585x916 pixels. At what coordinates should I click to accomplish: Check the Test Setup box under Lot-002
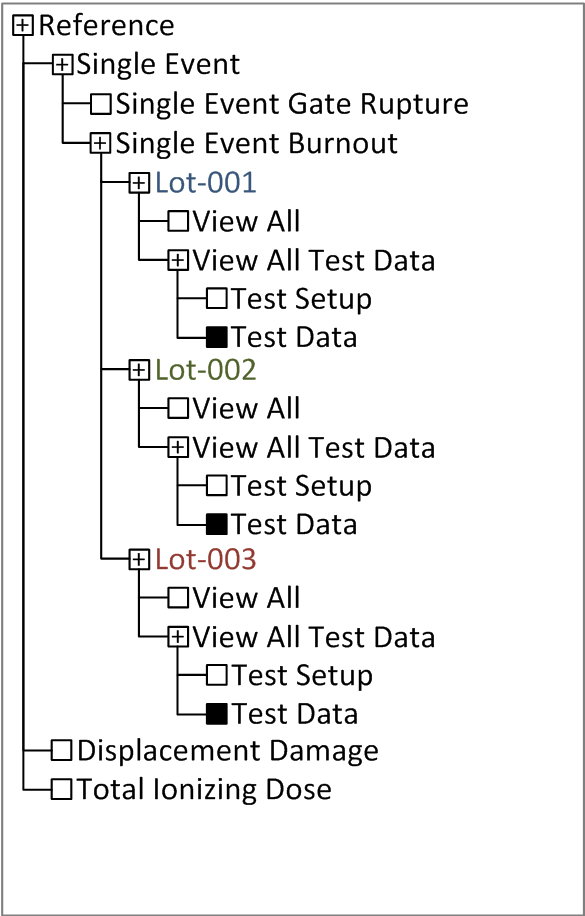(217, 485)
